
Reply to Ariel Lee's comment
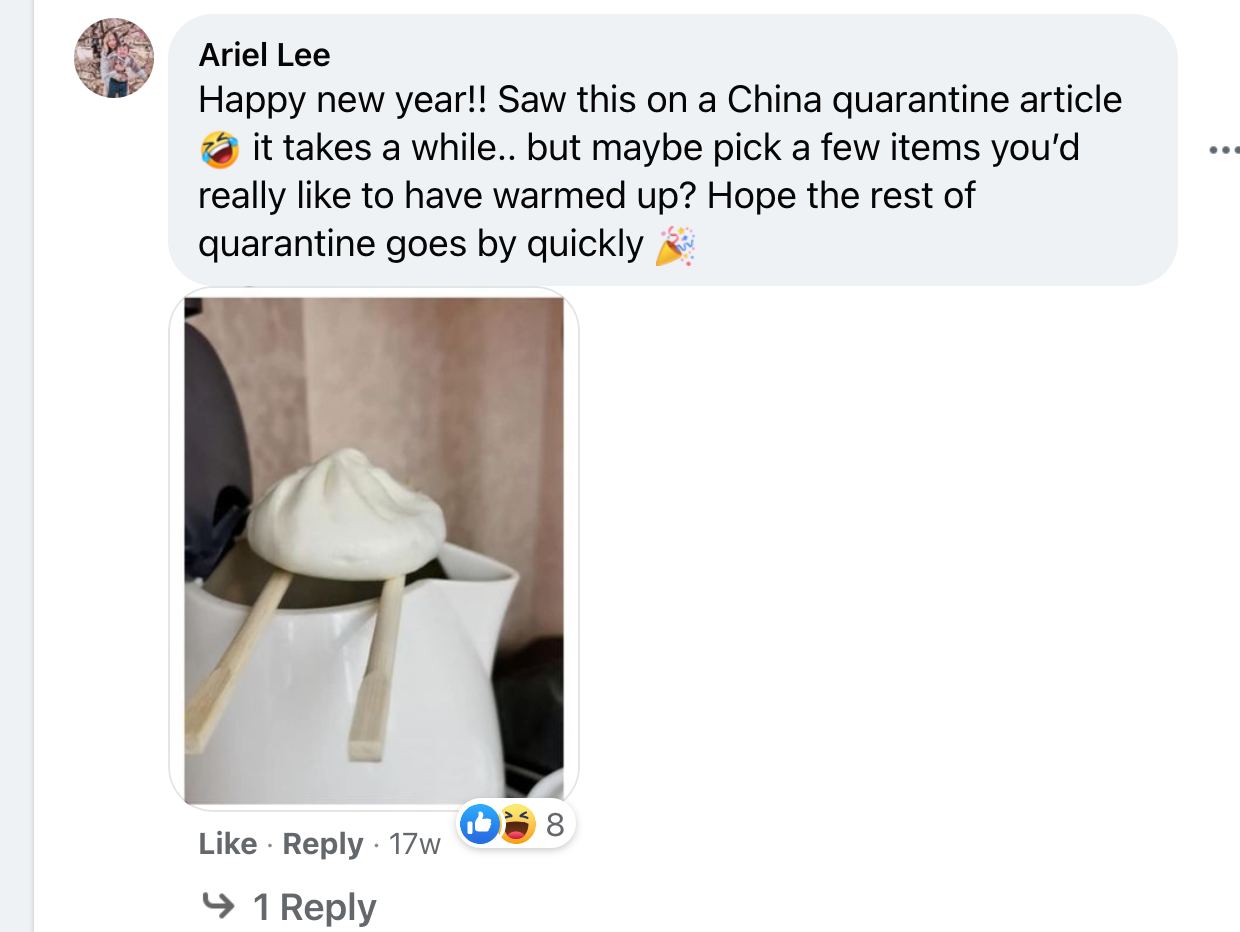323,844
